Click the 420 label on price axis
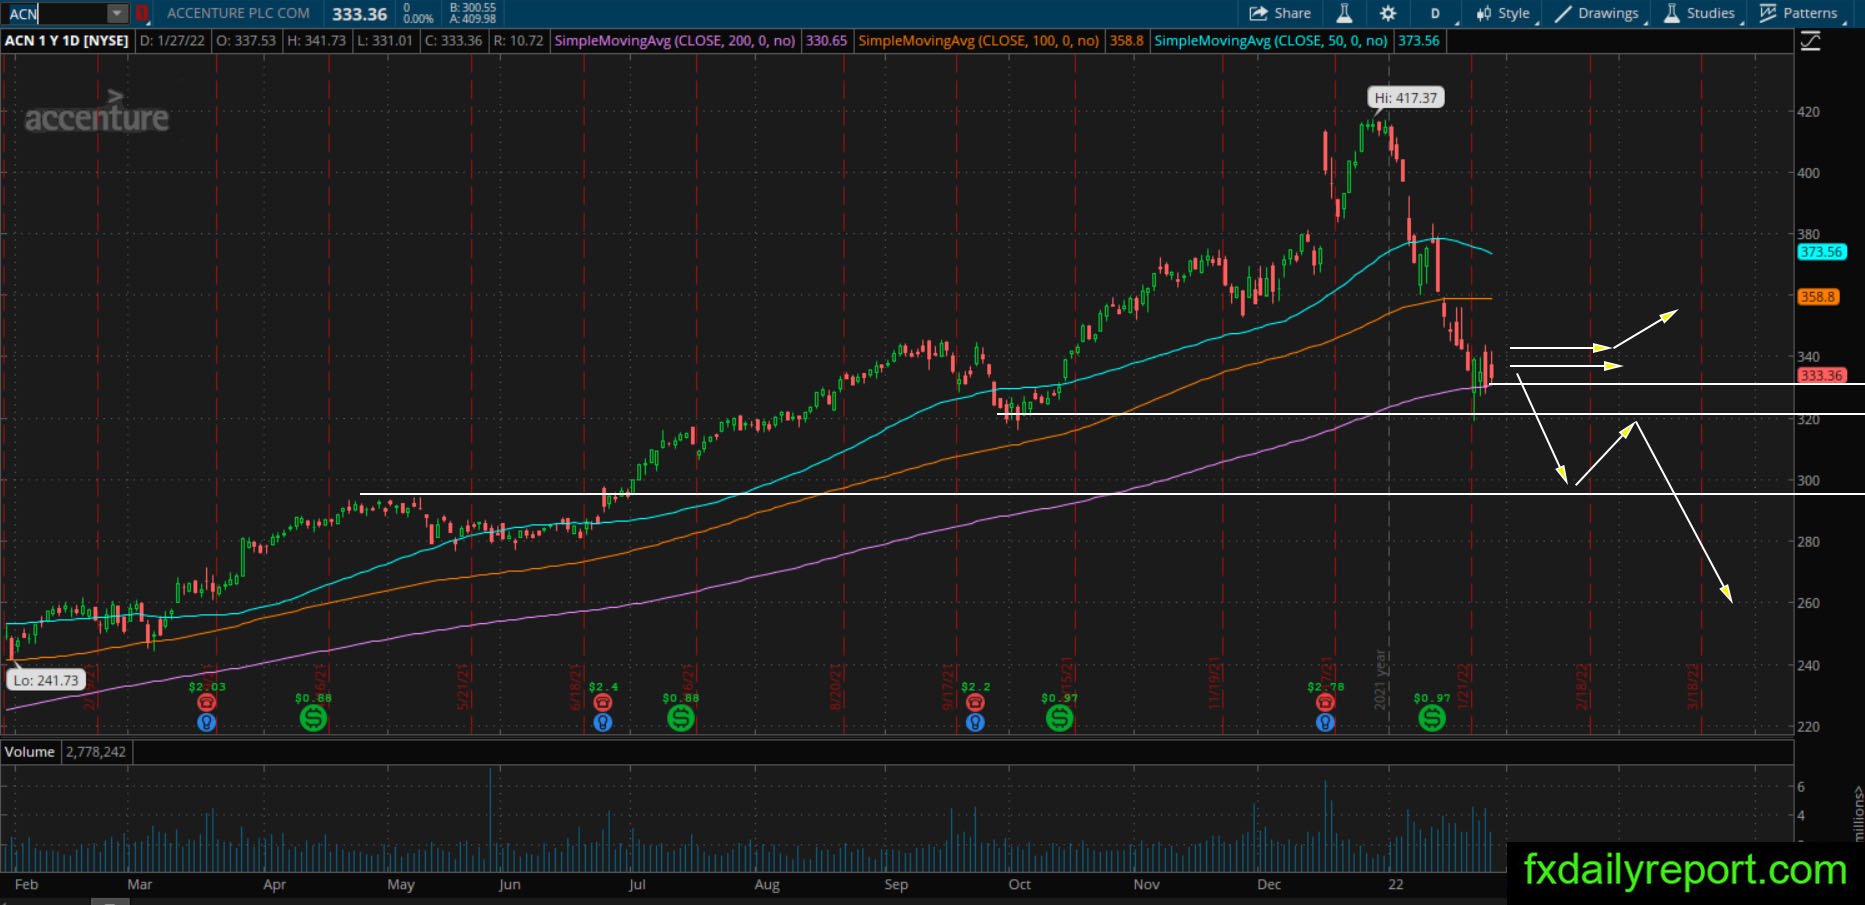This screenshot has height=905, width=1865. coord(1808,112)
